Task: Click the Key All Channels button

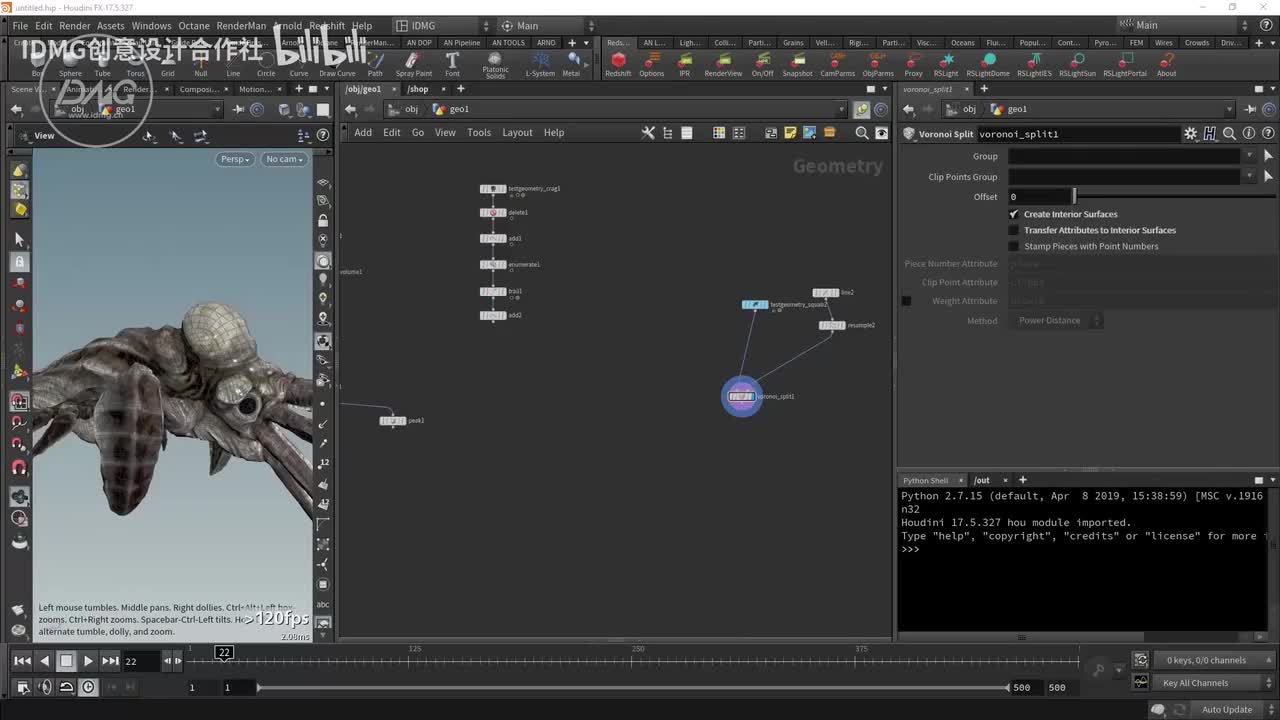Action: [1195, 683]
